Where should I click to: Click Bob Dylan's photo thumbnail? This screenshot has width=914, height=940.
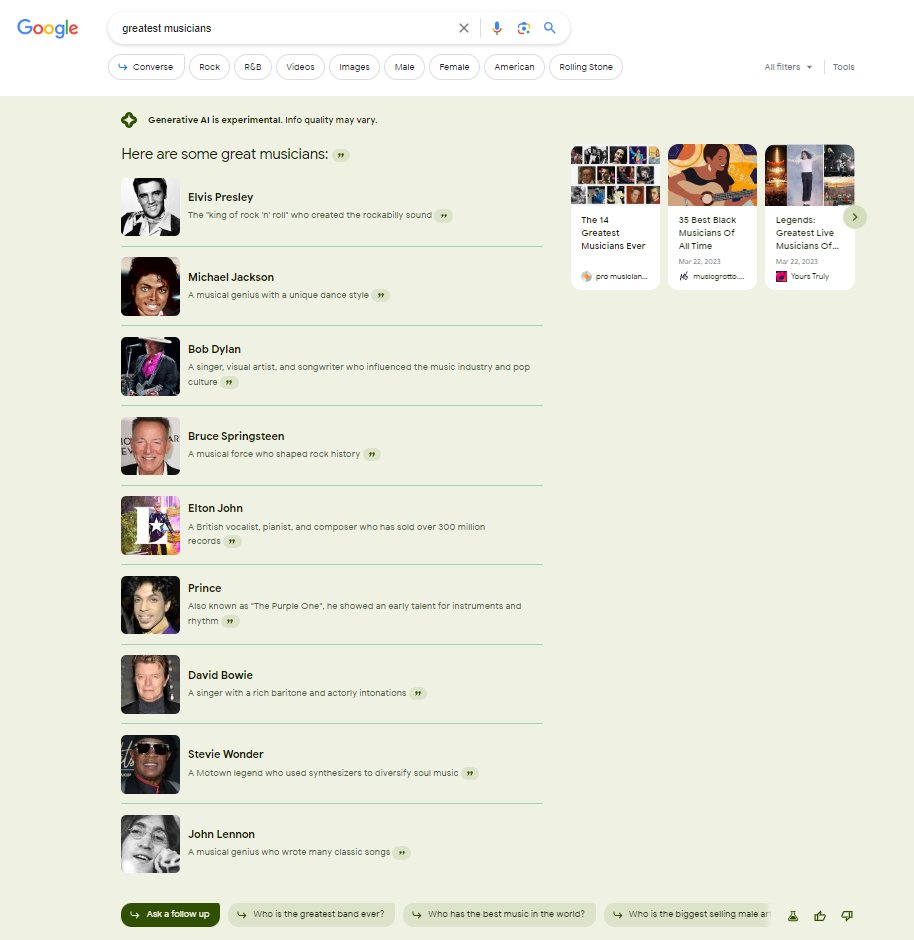tap(150, 366)
